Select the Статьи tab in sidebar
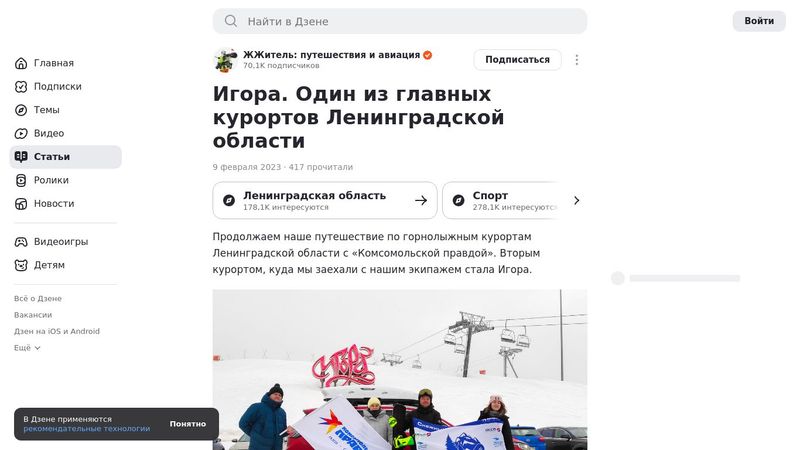The width and height of the screenshot is (800, 450). [x=65, y=157]
